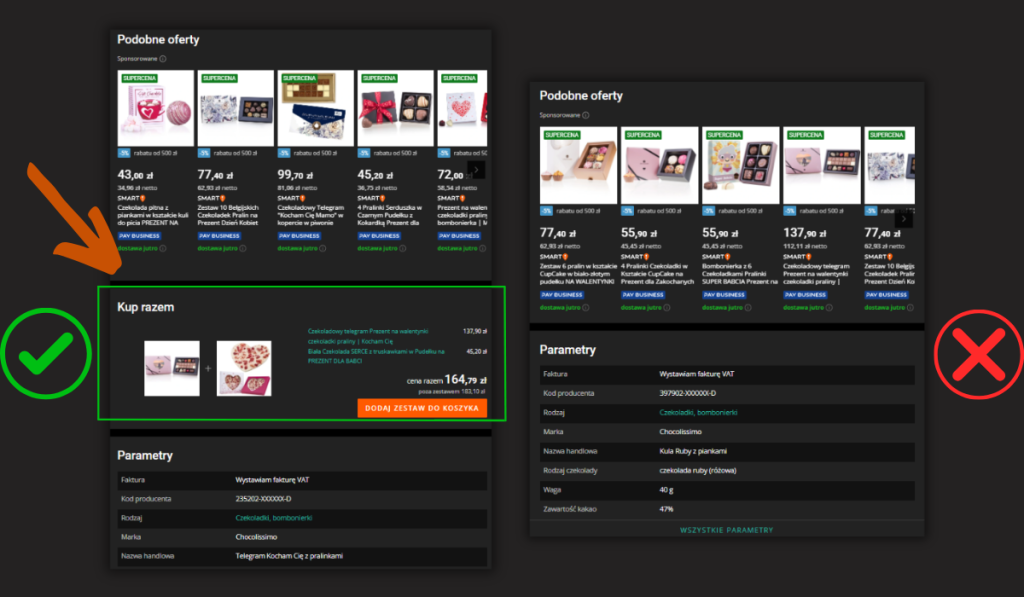Image resolution: width=1024 pixels, height=597 pixels.
Task: Open the pink telegram box thumbnail priced 137,90 zł
Action: [x=822, y=165]
